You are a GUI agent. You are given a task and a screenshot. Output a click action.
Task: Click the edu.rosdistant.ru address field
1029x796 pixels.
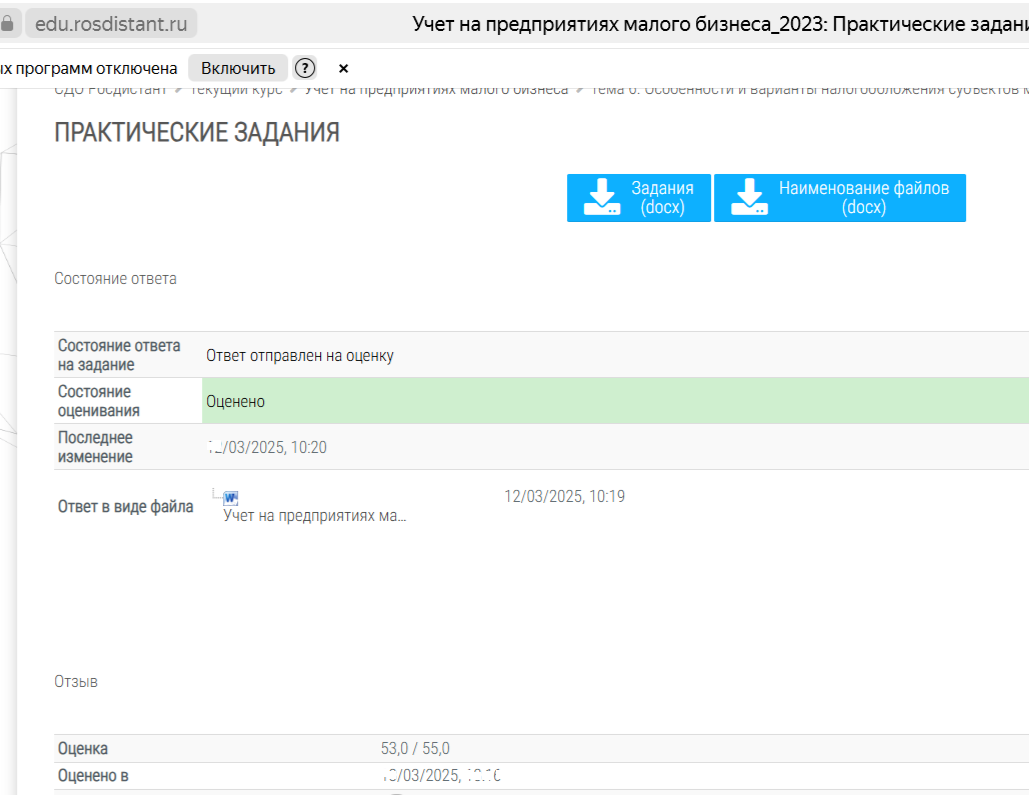[x=111, y=24]
